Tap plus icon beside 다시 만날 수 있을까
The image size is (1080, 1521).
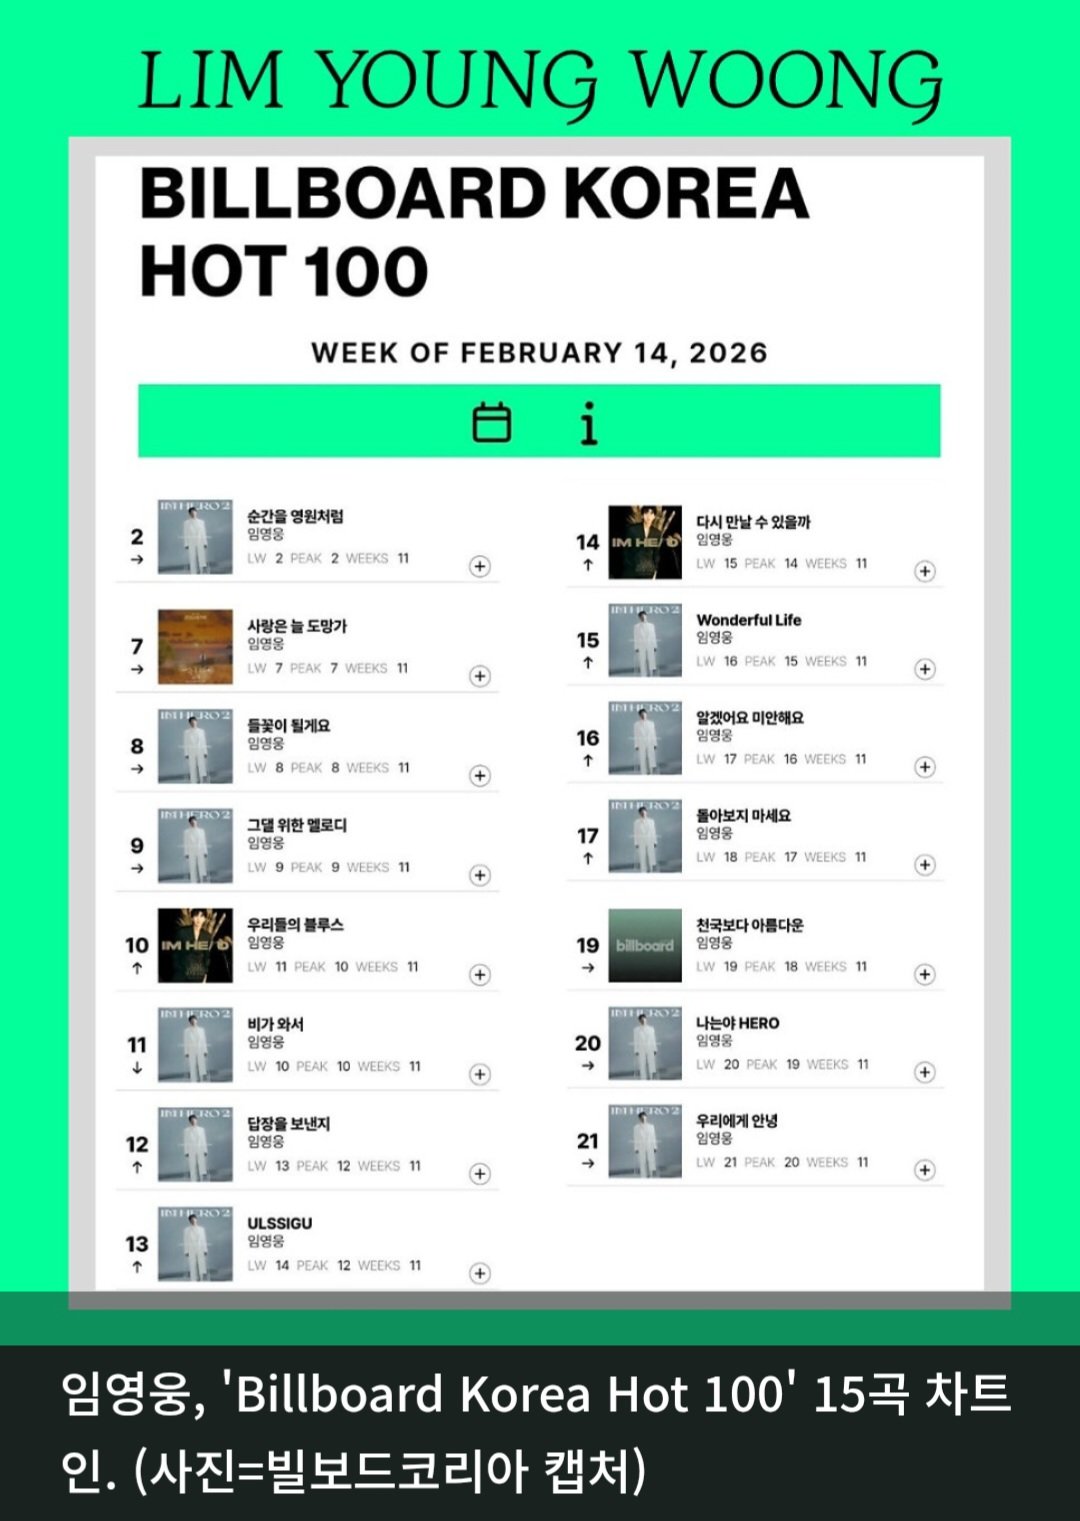(x=925, y=572)
